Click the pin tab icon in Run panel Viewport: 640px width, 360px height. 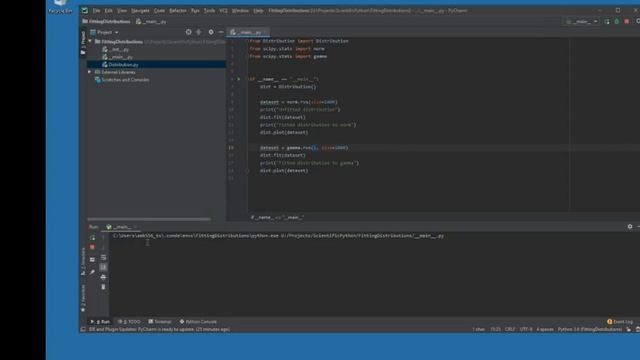coord(92,272)
